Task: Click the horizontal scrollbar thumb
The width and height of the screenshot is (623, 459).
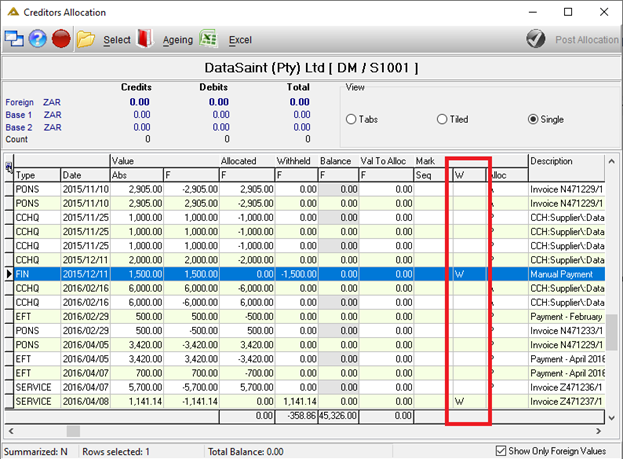Action: pos(73,431)
